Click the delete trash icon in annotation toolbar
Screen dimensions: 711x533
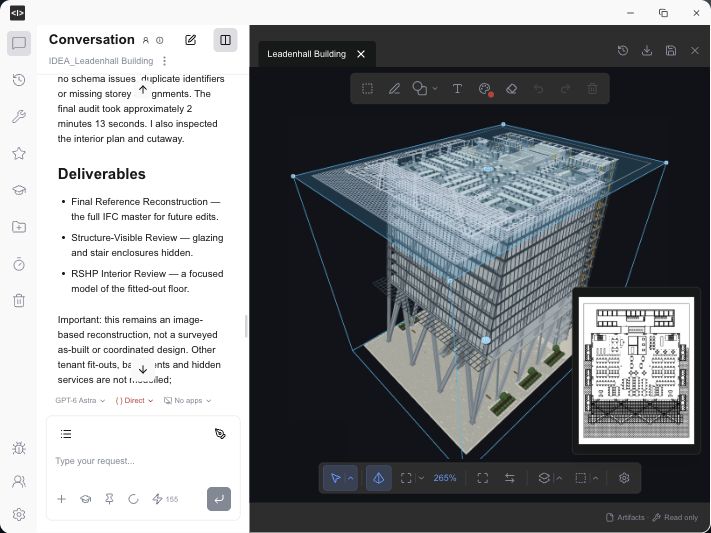coord(592,88)
